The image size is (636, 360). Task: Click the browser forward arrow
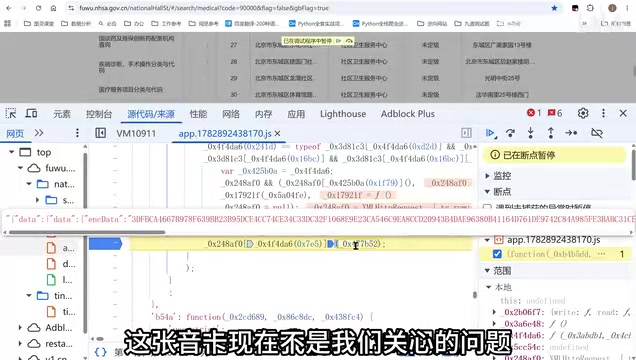(24, 8)
